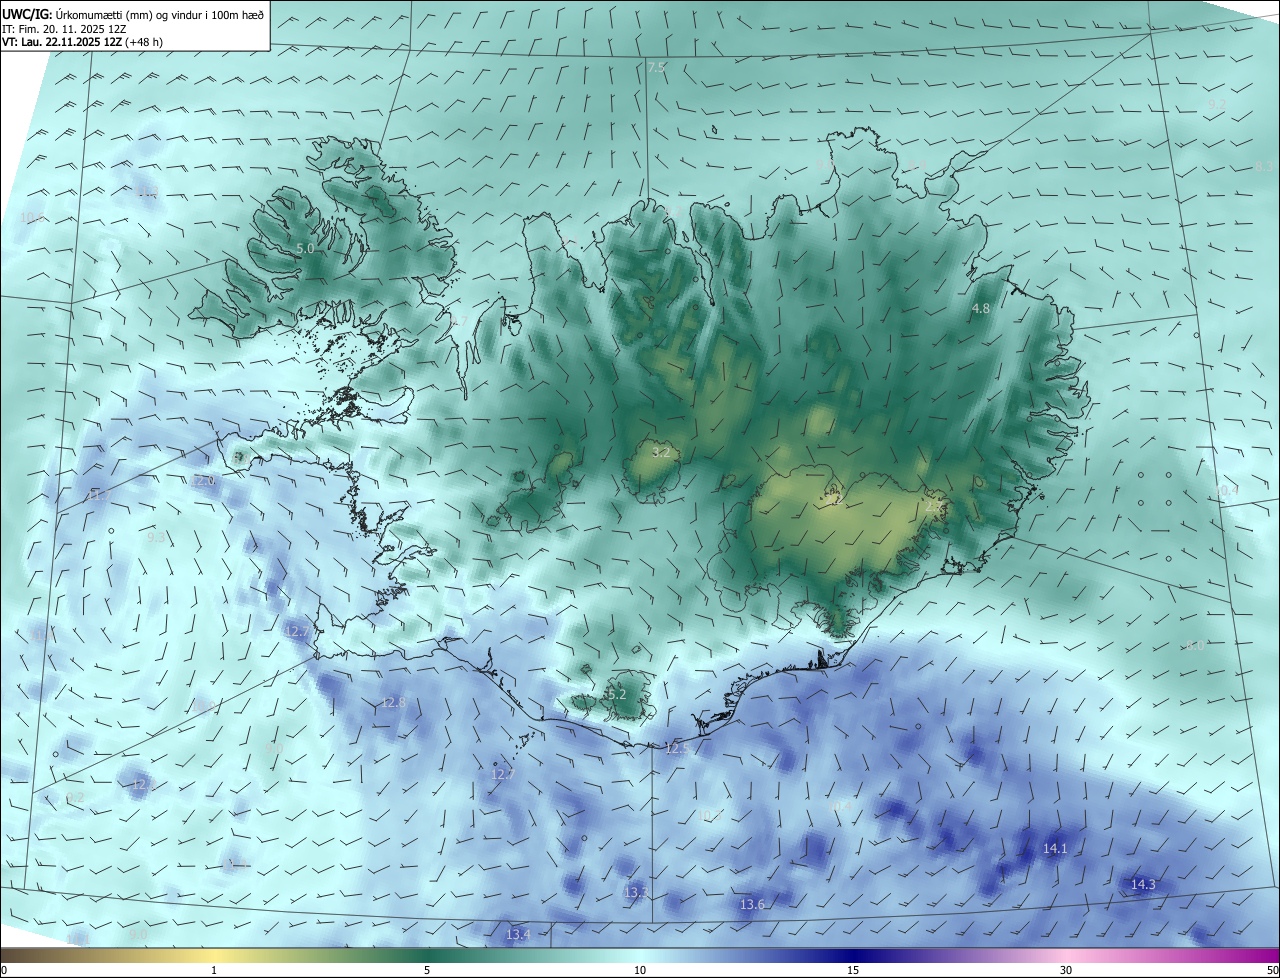Click the 7.5 value label north of Iceland
The image size is (1280, 978).
656,67
